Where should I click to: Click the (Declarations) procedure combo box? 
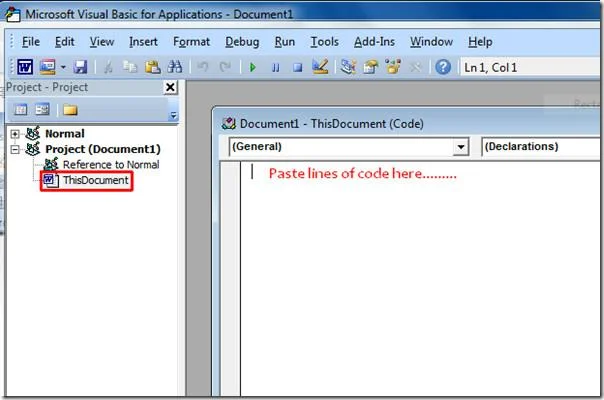point(542,147)
